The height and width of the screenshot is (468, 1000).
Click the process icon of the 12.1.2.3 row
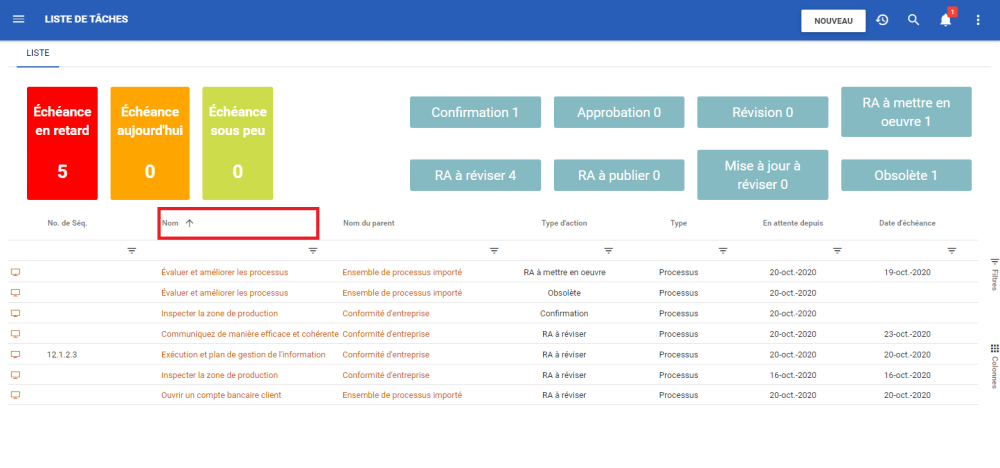click(x=16, y=354)
